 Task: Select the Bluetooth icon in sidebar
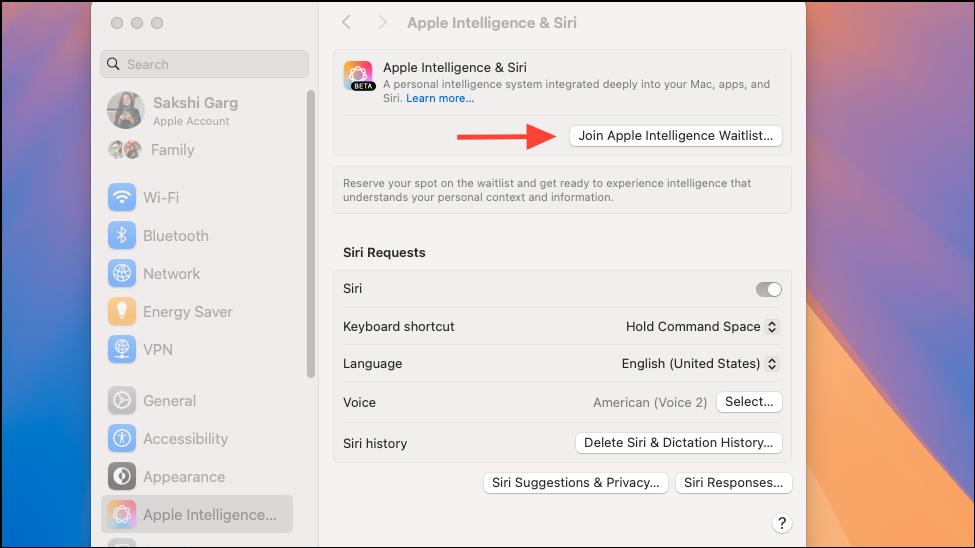click(x=122, y=236)
